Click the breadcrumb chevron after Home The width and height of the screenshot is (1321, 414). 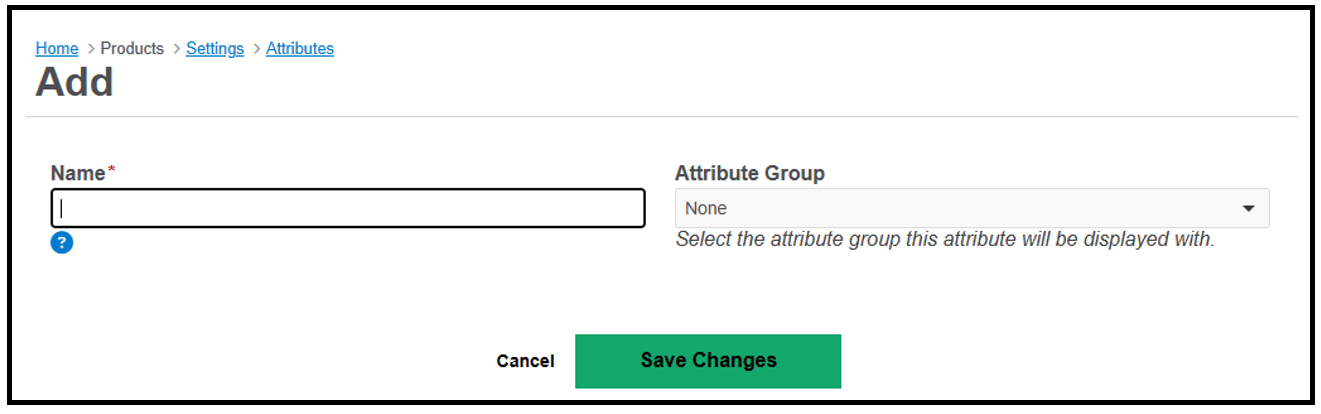pos(90,48)
